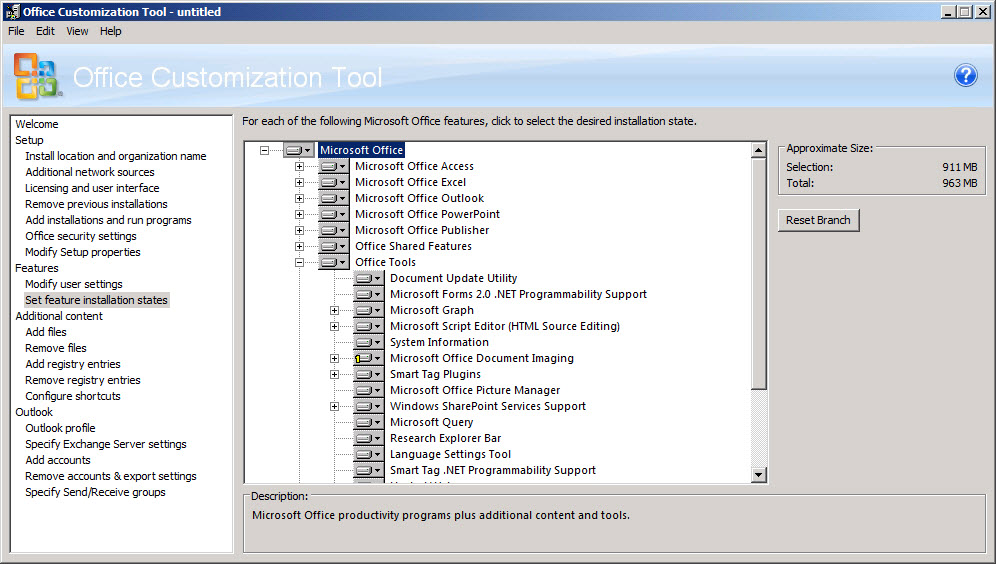This screenshot has width=996, height=564.
Task: Open install state icon for Research Explorer Bar
Action: [368, 439]
